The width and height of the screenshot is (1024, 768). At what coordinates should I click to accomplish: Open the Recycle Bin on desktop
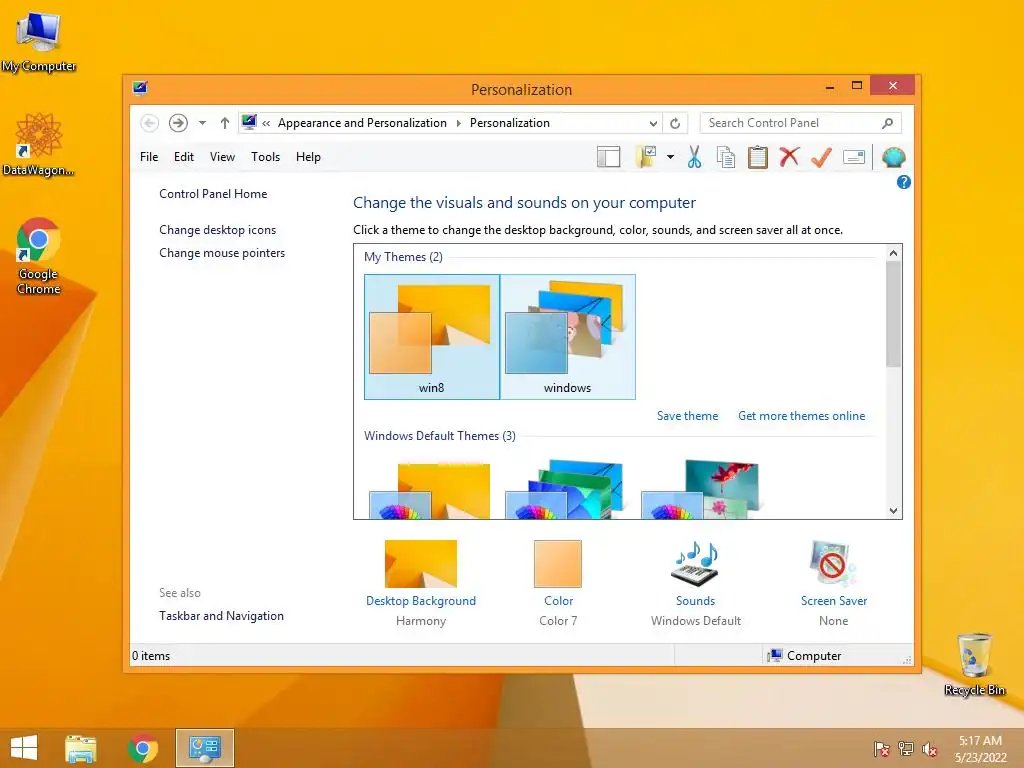point(974,664)
